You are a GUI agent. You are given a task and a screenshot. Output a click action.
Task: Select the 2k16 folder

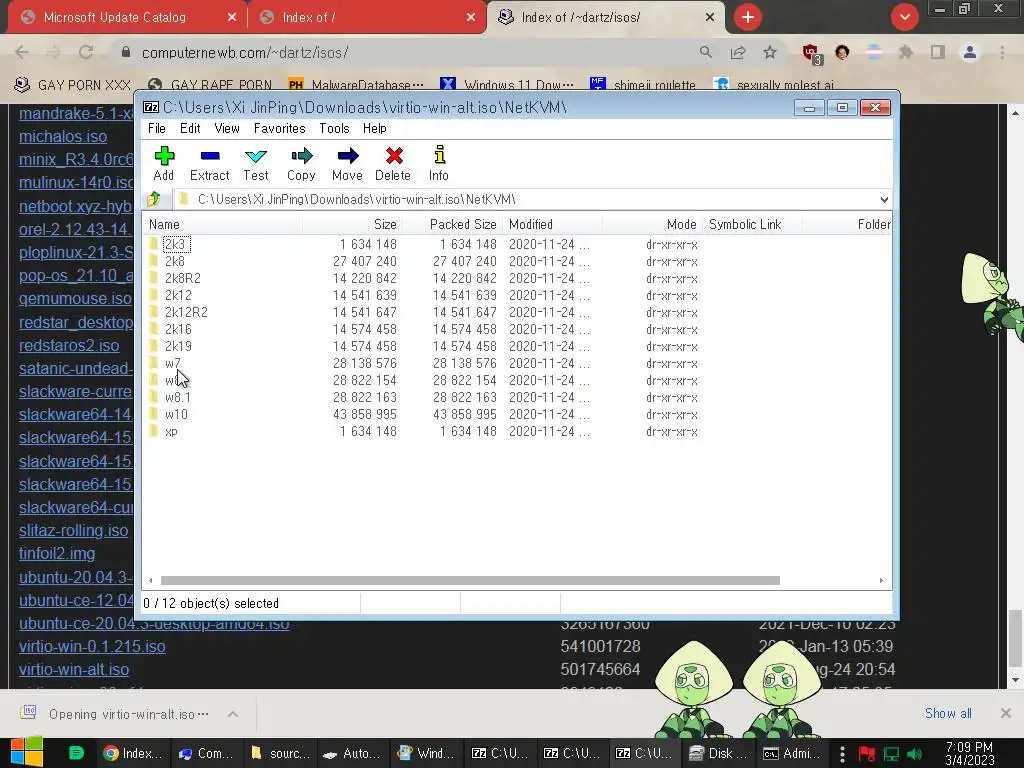click(178, 329)
